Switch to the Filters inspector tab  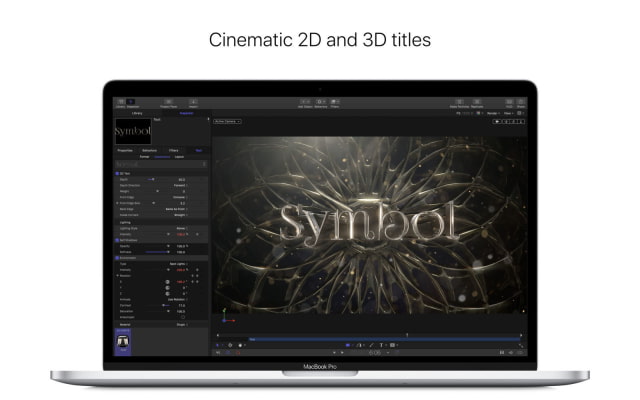173,150
